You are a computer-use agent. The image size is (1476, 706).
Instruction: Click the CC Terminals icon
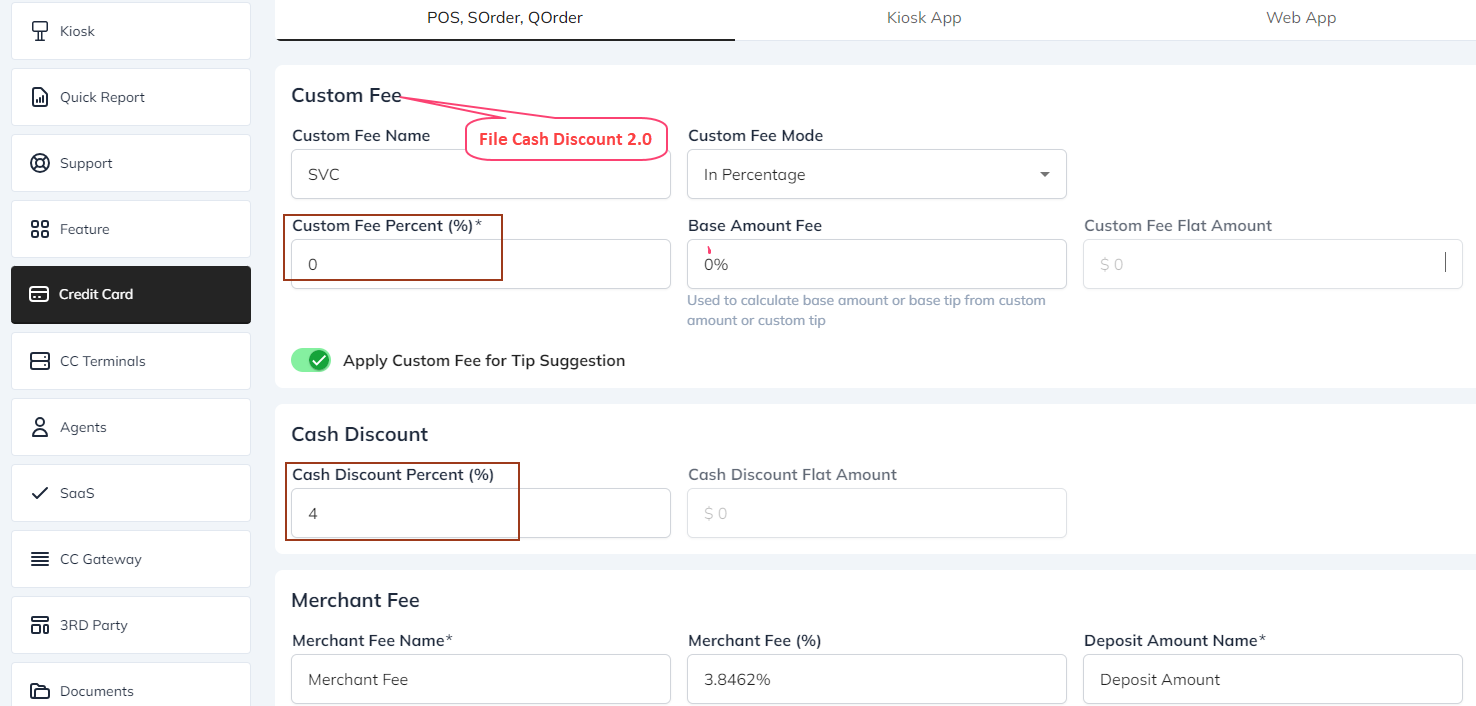click(38, 360)
